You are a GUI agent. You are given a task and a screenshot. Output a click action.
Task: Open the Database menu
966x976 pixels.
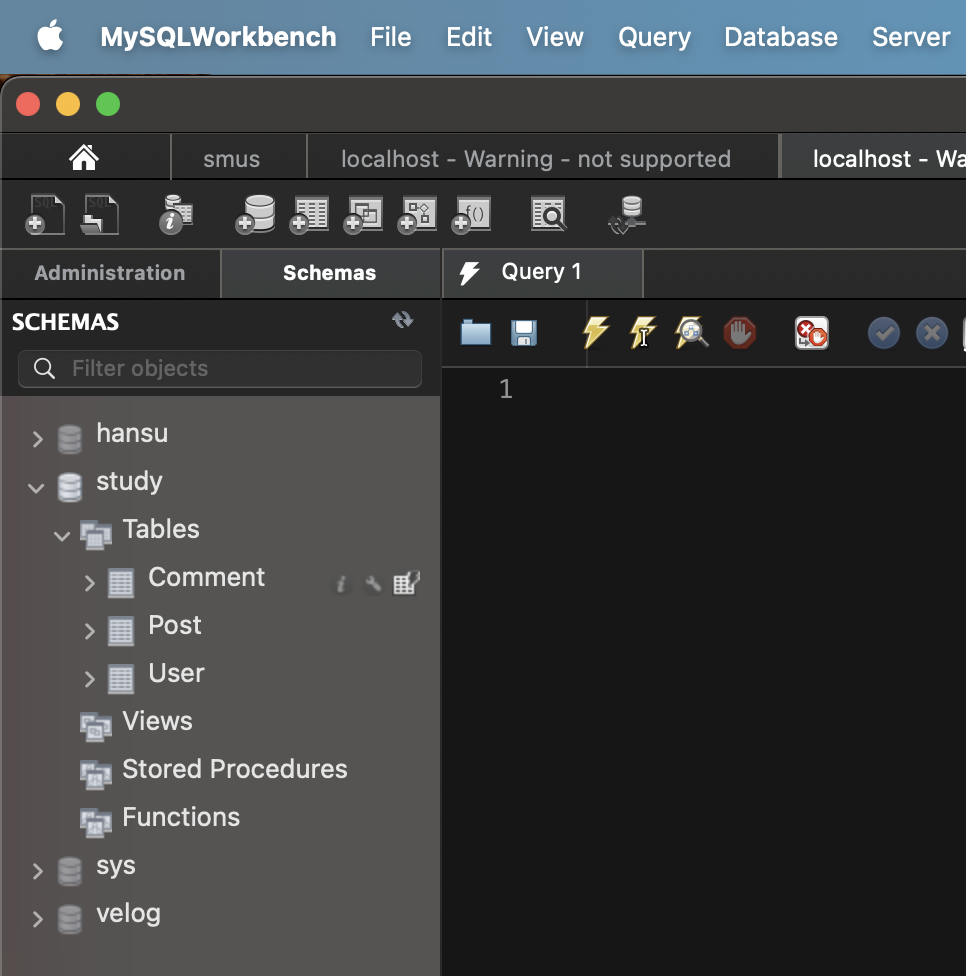[781, 37]
